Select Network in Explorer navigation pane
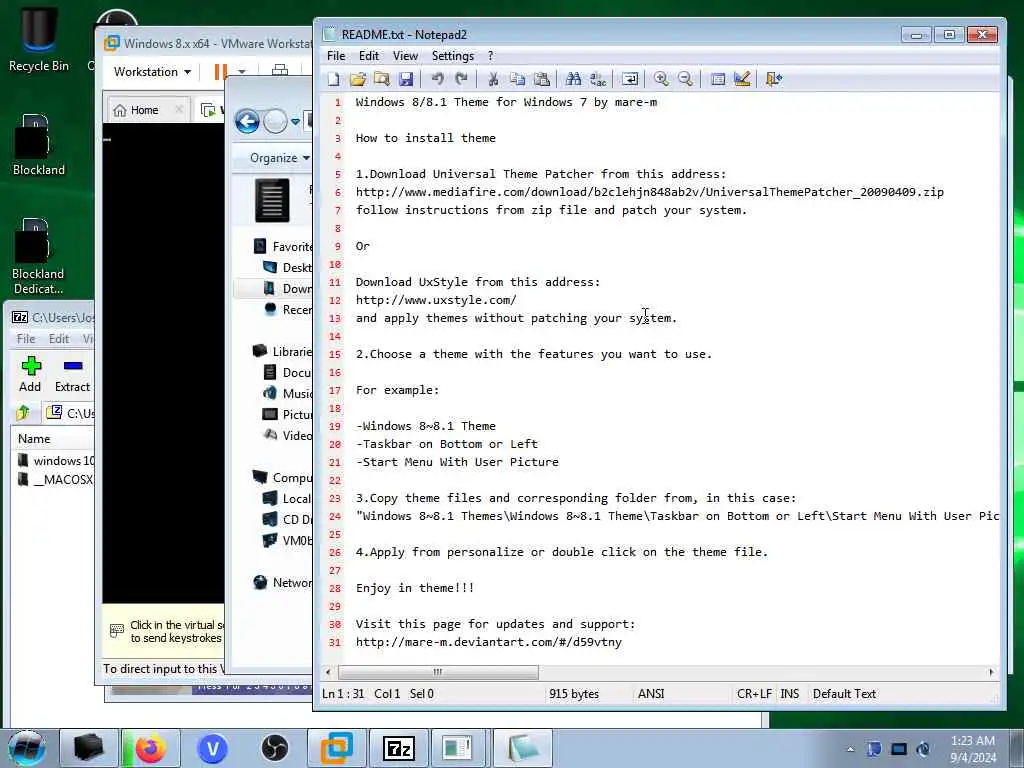This screenshot has height=768, width=1024. pyautogui.click(x=282, y=583)
